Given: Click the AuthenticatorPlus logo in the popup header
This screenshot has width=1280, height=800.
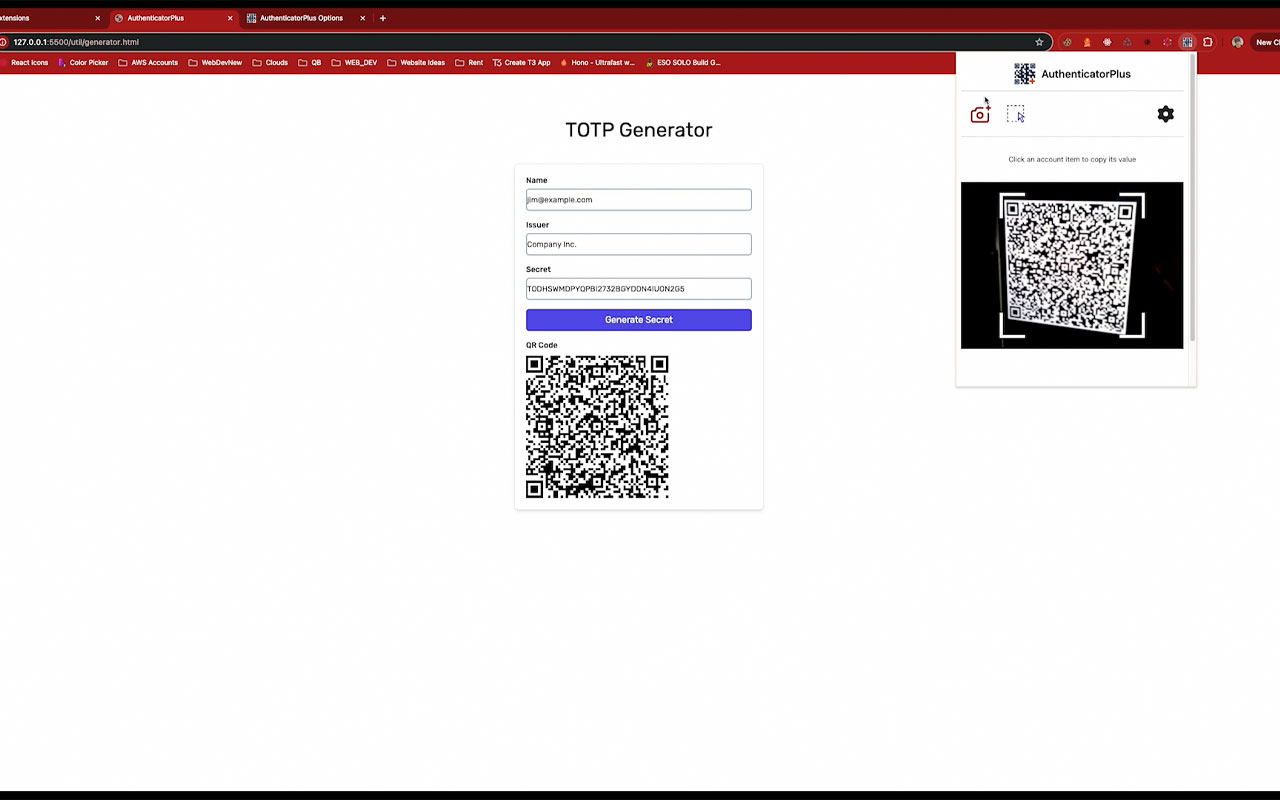Looking at the screenshot, I should (1023, 73).
